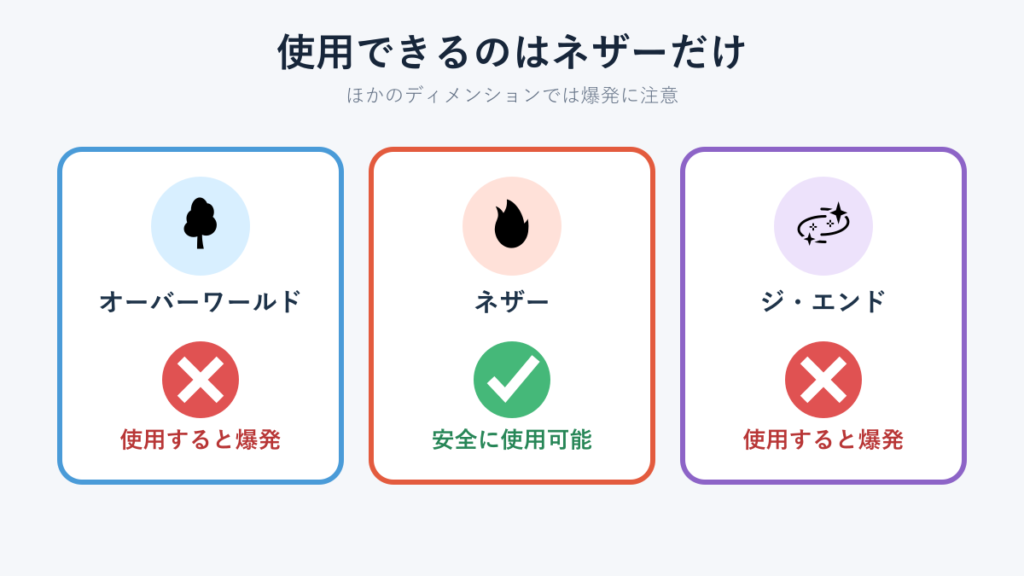Click the green checkmark under ネザー
Image resolution: width=1024 pixels, height=576 pixels.
click(512, 379)
